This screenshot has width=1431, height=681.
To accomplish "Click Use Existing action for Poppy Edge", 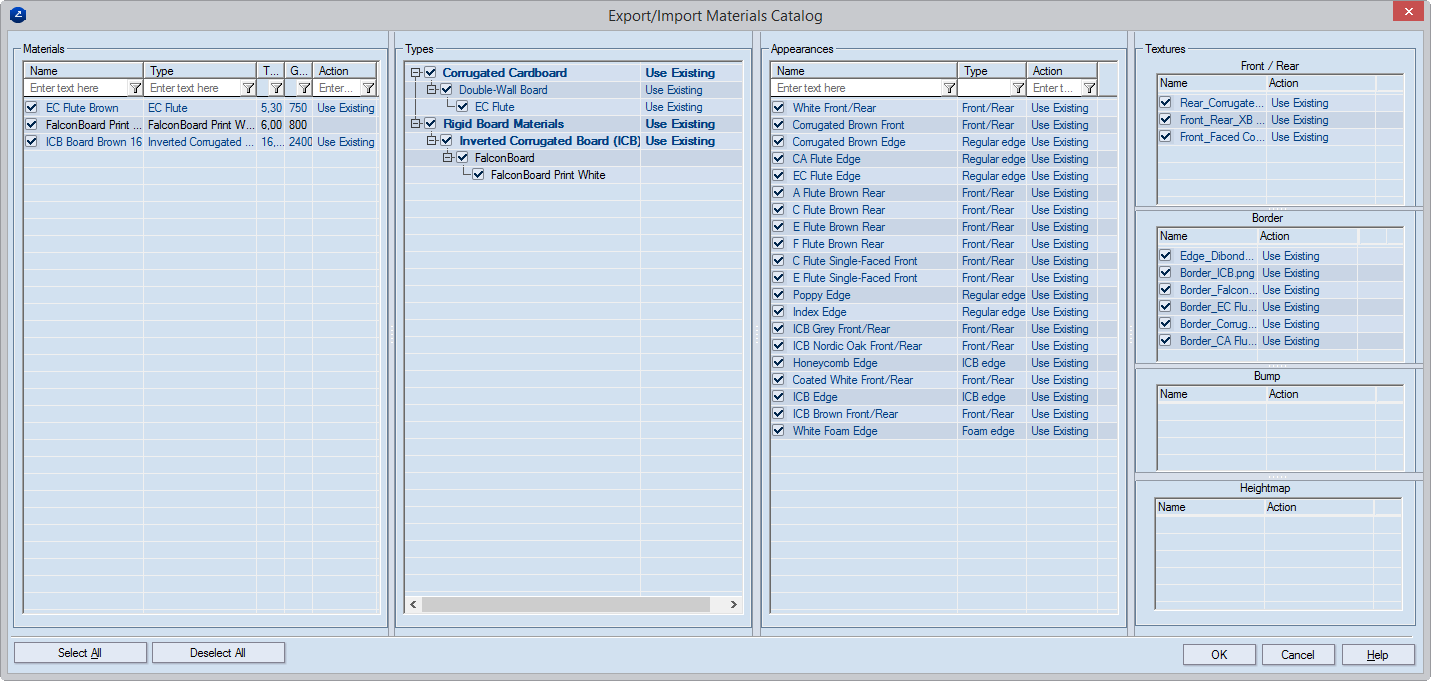I will point(1060,295).
